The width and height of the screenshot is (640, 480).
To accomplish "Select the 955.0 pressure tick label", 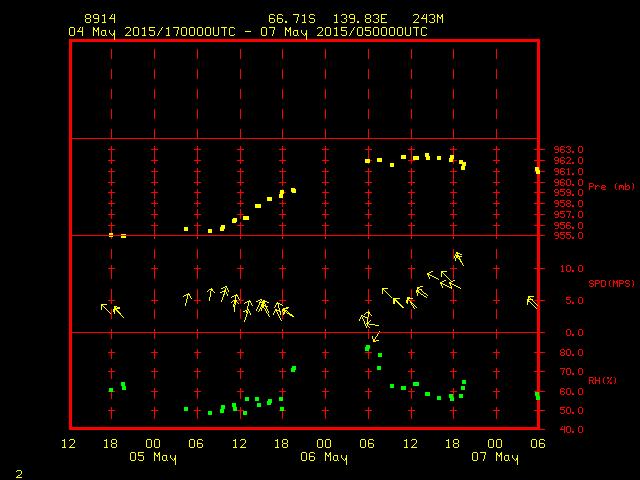I will 568,236.
